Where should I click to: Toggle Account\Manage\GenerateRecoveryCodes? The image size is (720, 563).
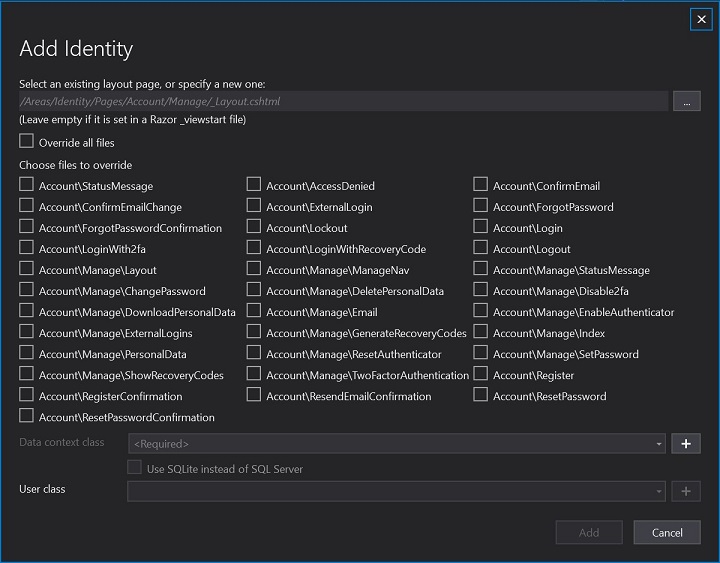pyautogui.click(x=253, y=332)
